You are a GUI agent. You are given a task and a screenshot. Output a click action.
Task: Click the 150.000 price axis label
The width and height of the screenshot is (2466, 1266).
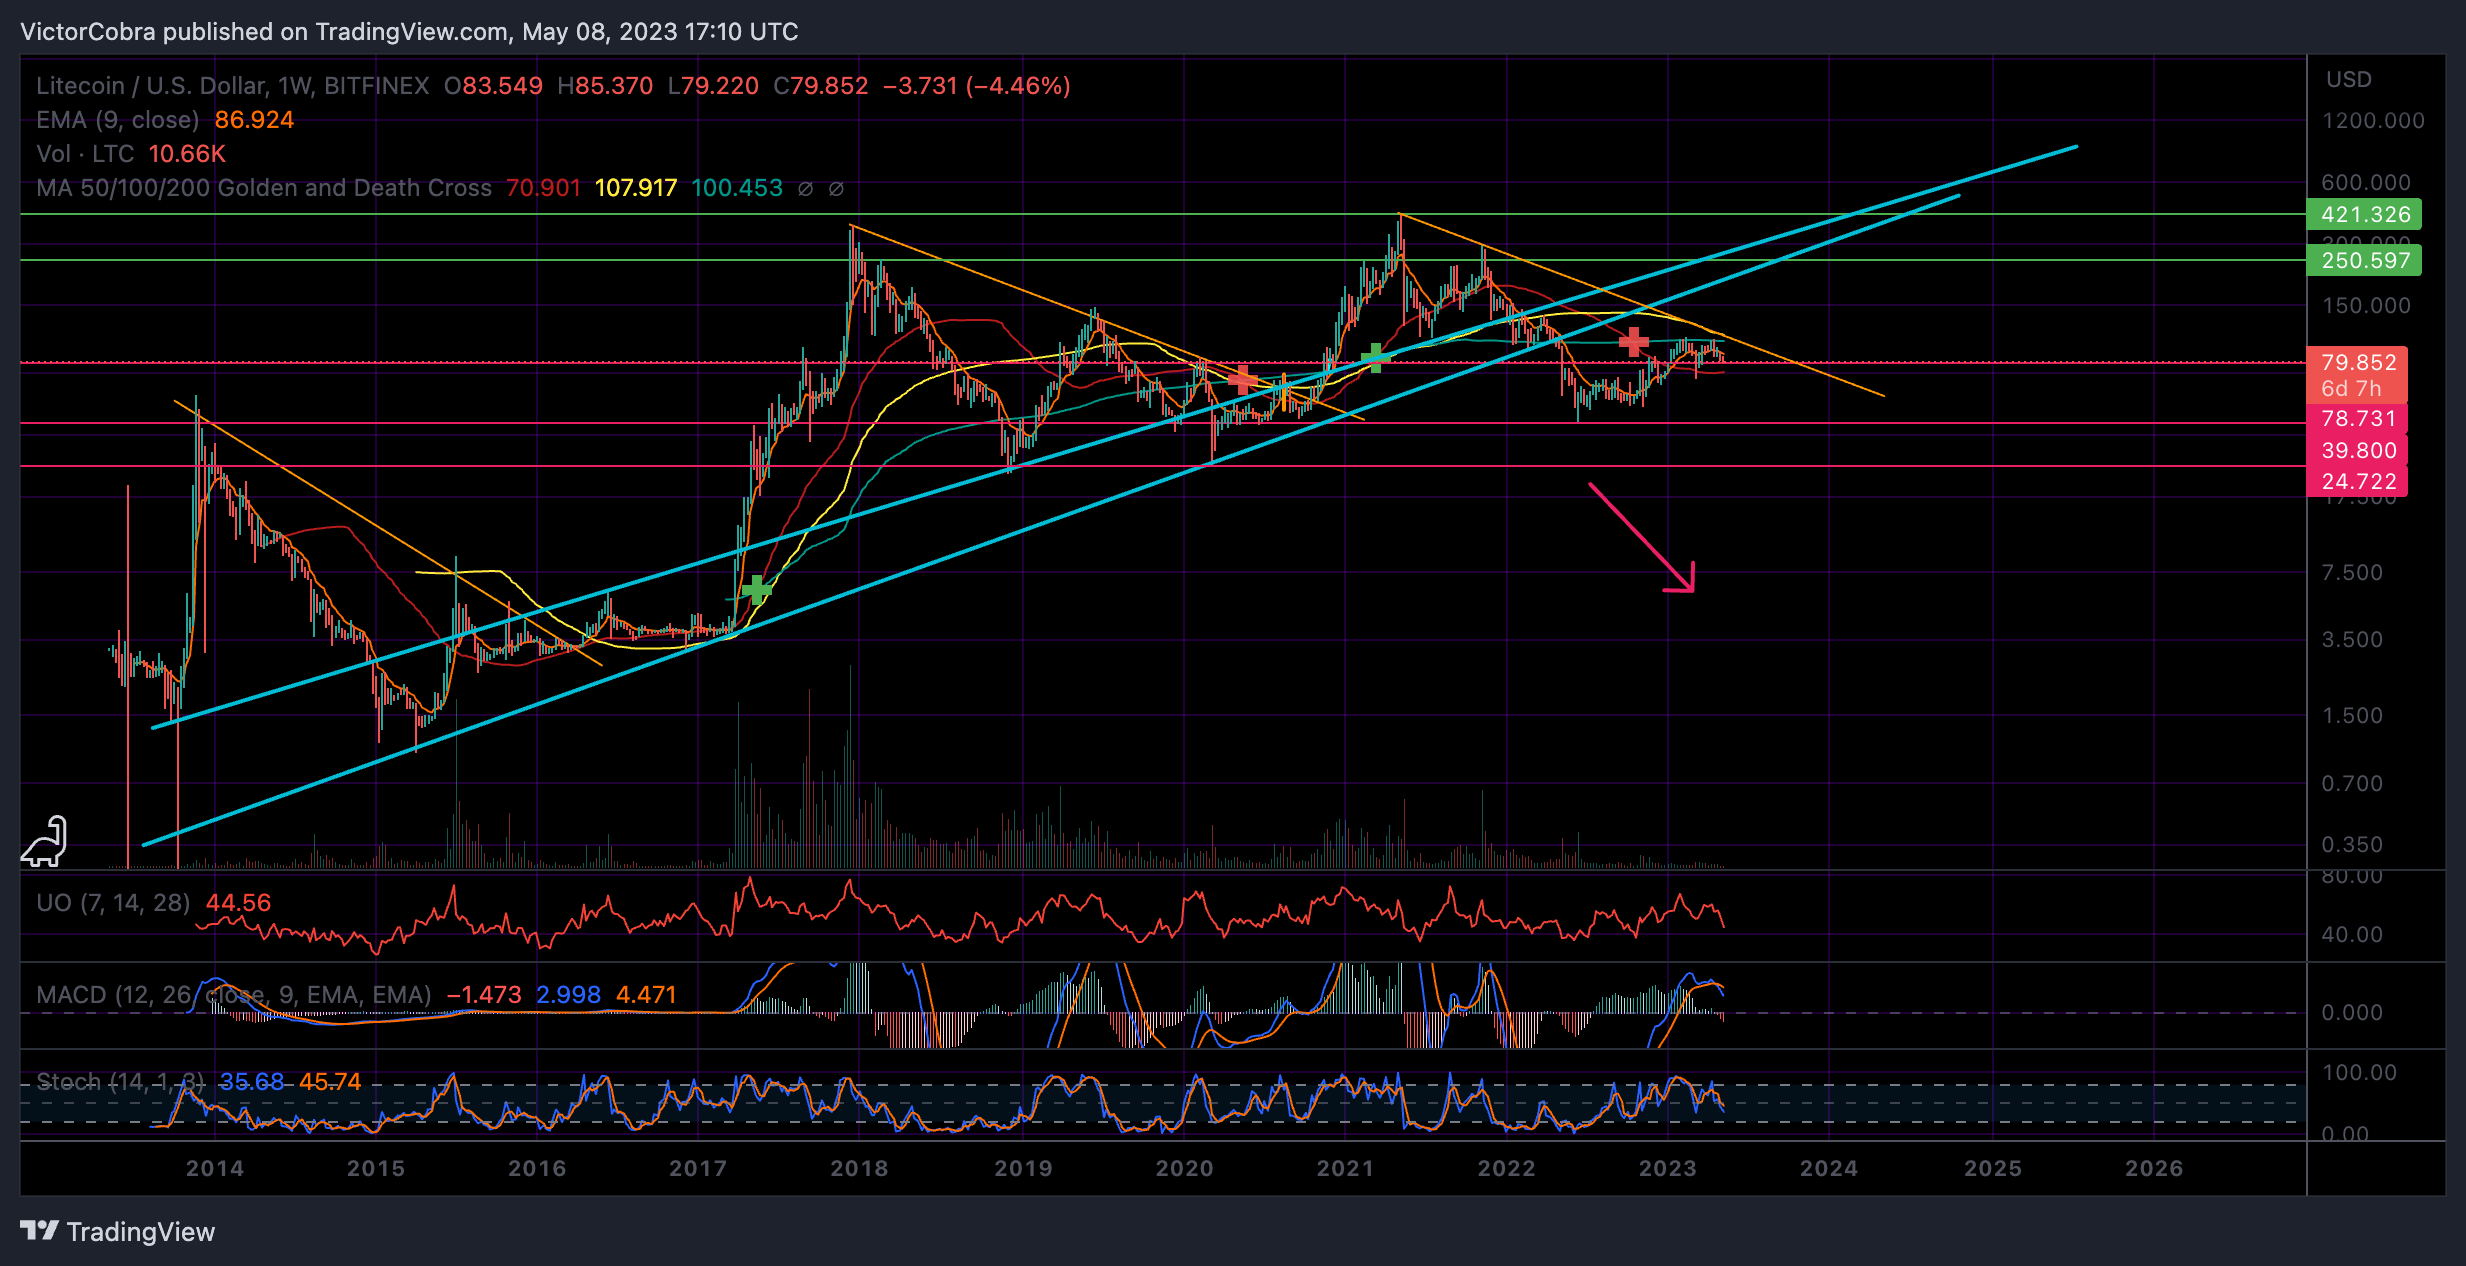click(x=2365, y=306)
